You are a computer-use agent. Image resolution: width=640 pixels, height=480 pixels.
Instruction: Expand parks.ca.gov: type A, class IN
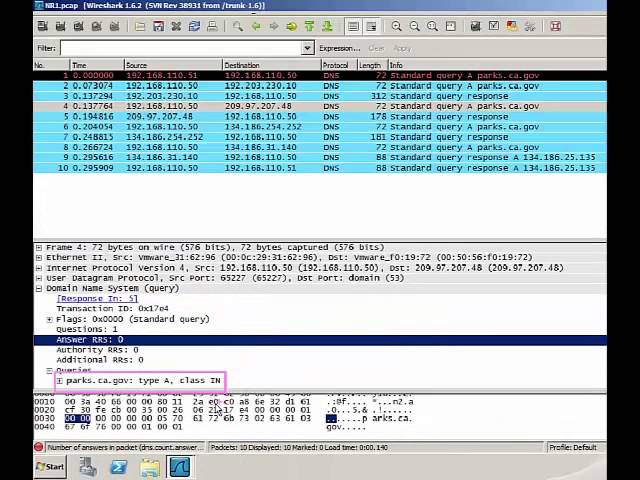coord(60,381)
